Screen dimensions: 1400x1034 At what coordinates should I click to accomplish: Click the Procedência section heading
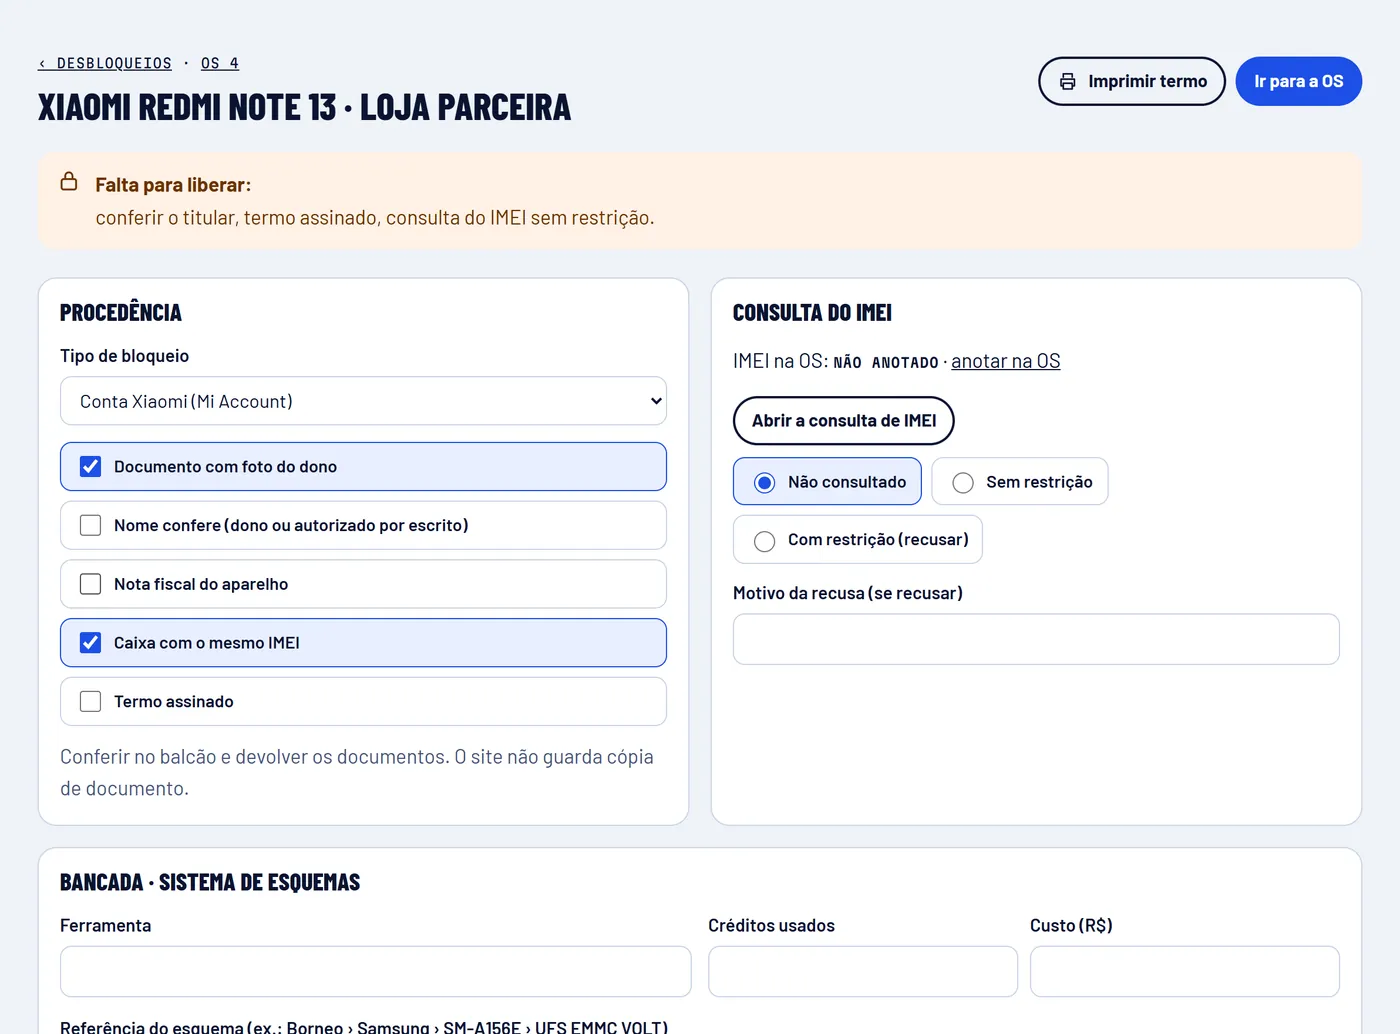pos(121,313)
